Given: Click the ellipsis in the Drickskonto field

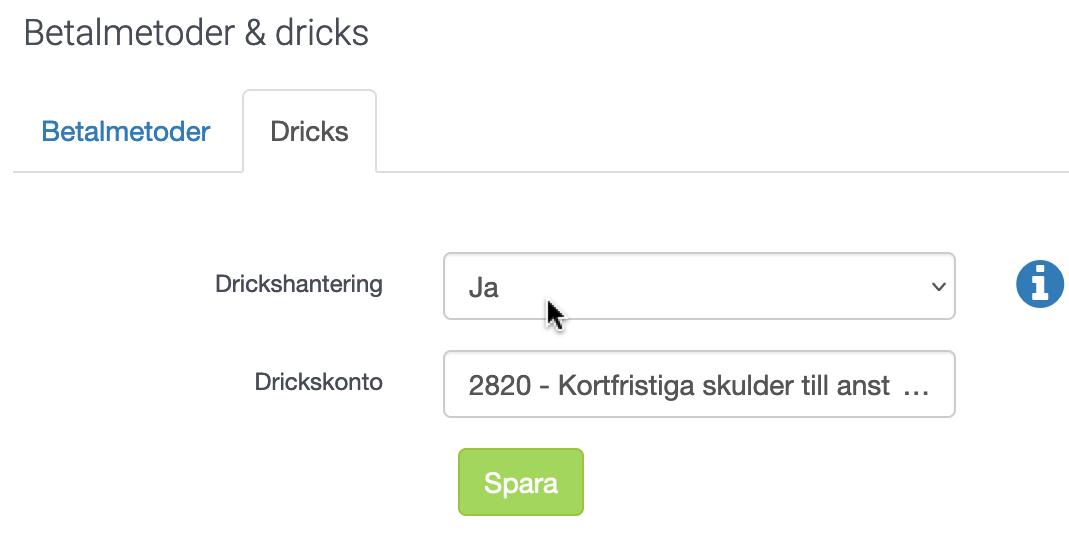Looking at the screenshot, I should pyautogui.click(x=915, y=390).
